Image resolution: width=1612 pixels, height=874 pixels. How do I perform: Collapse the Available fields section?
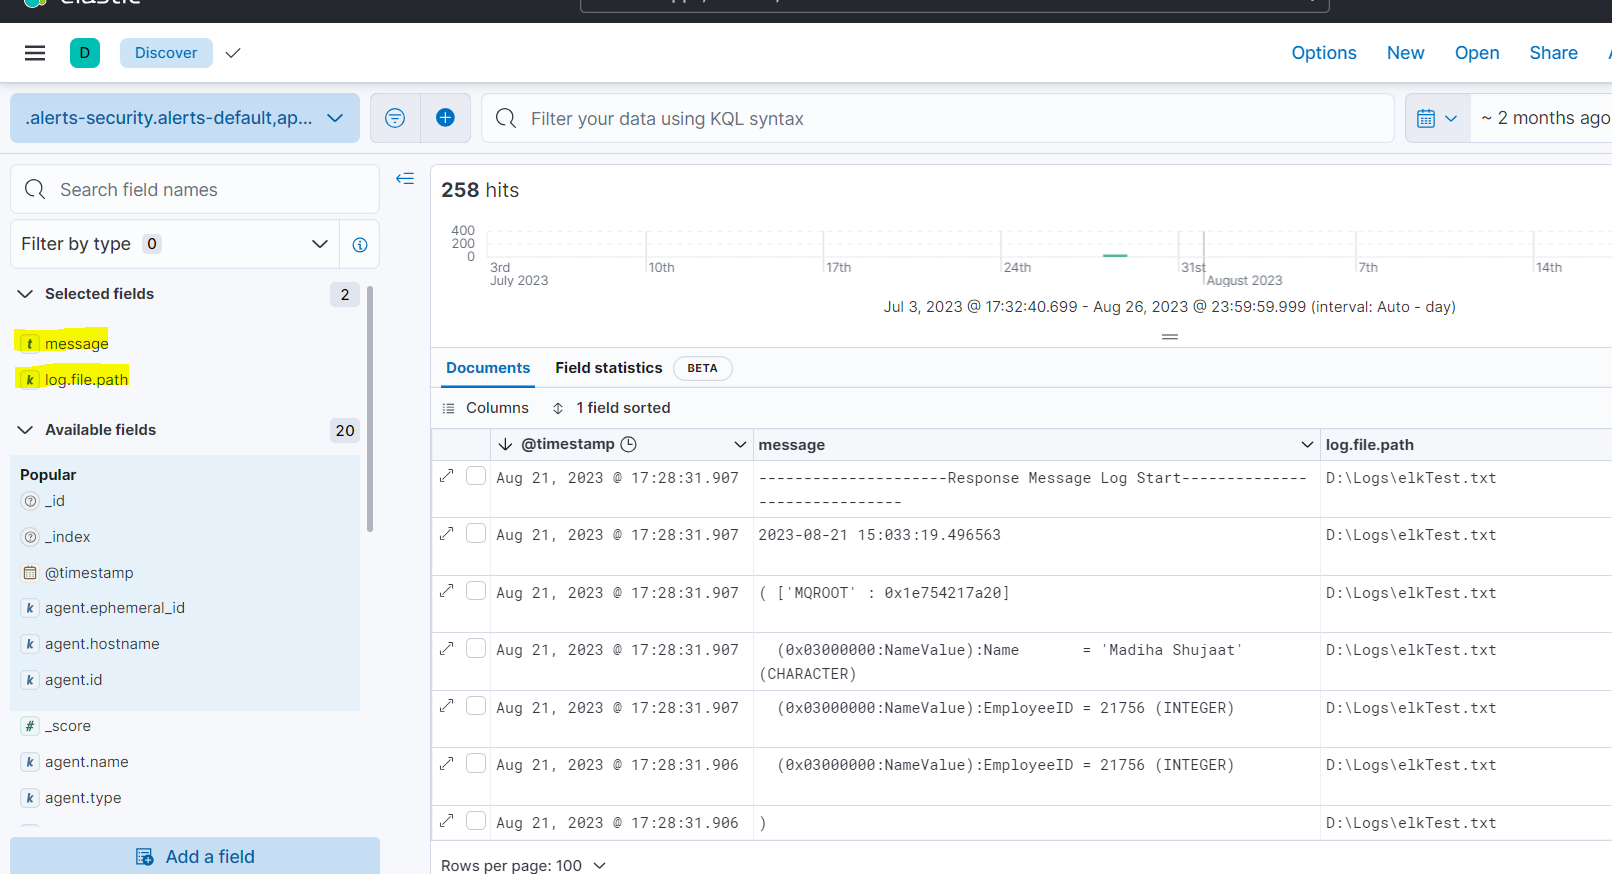26,430
